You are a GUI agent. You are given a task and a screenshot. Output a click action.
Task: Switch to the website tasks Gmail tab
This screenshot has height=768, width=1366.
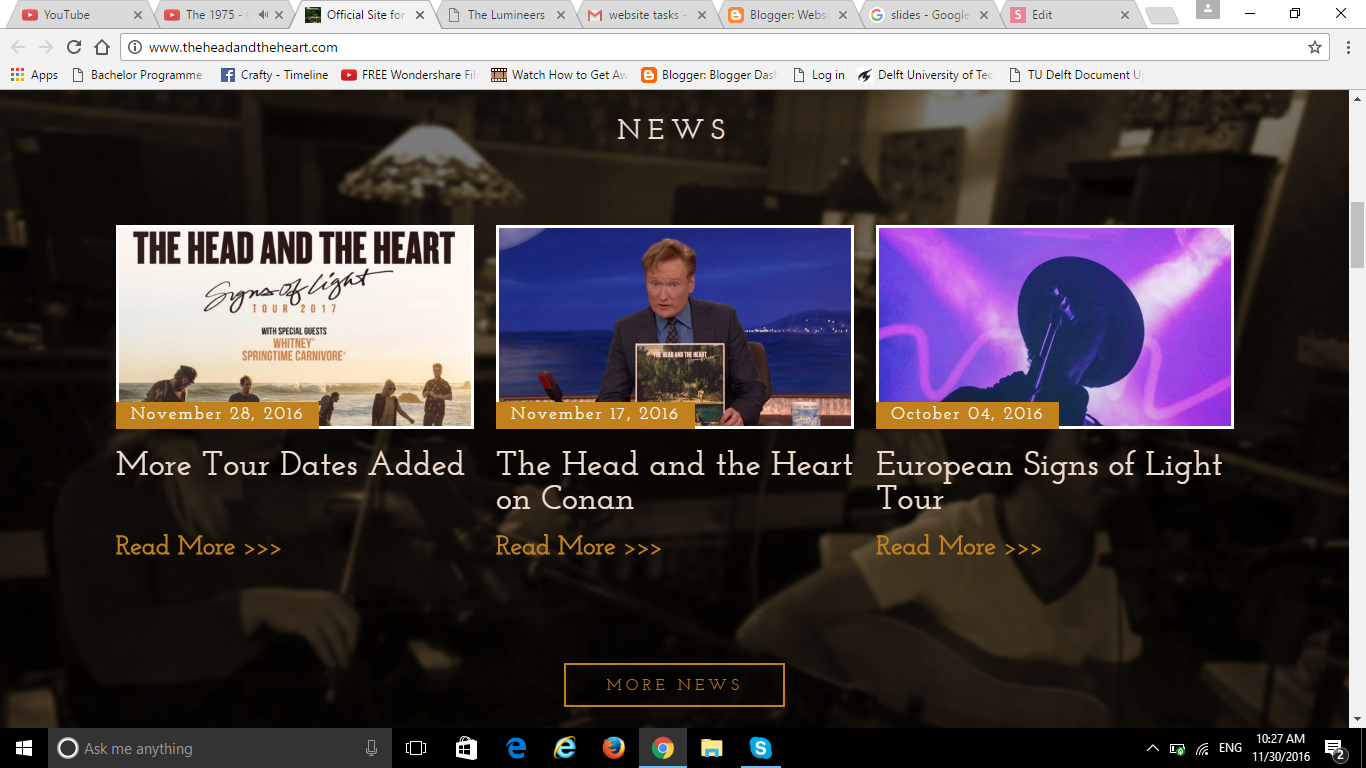tap(646, 15)
